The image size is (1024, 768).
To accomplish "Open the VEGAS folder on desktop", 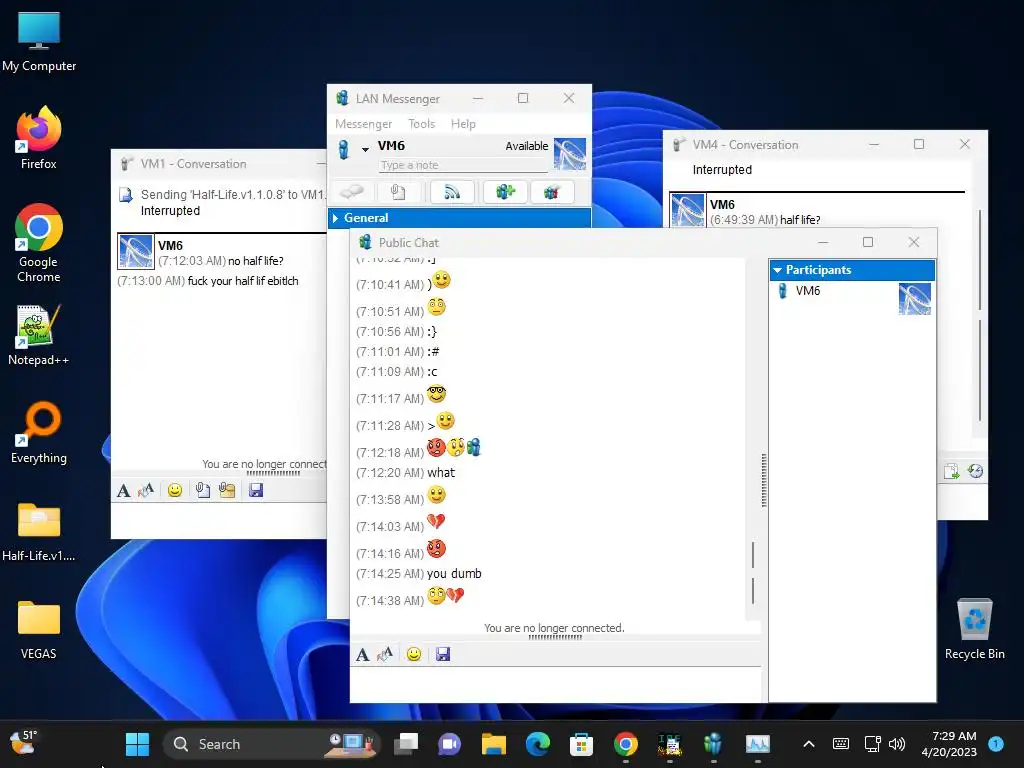I will (x=39, y=630).
